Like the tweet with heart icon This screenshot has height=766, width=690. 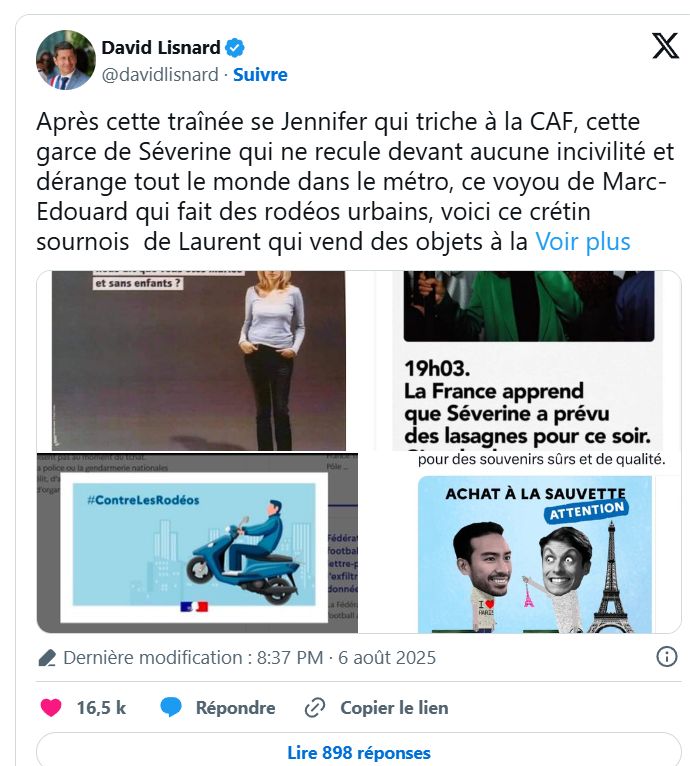51,707
